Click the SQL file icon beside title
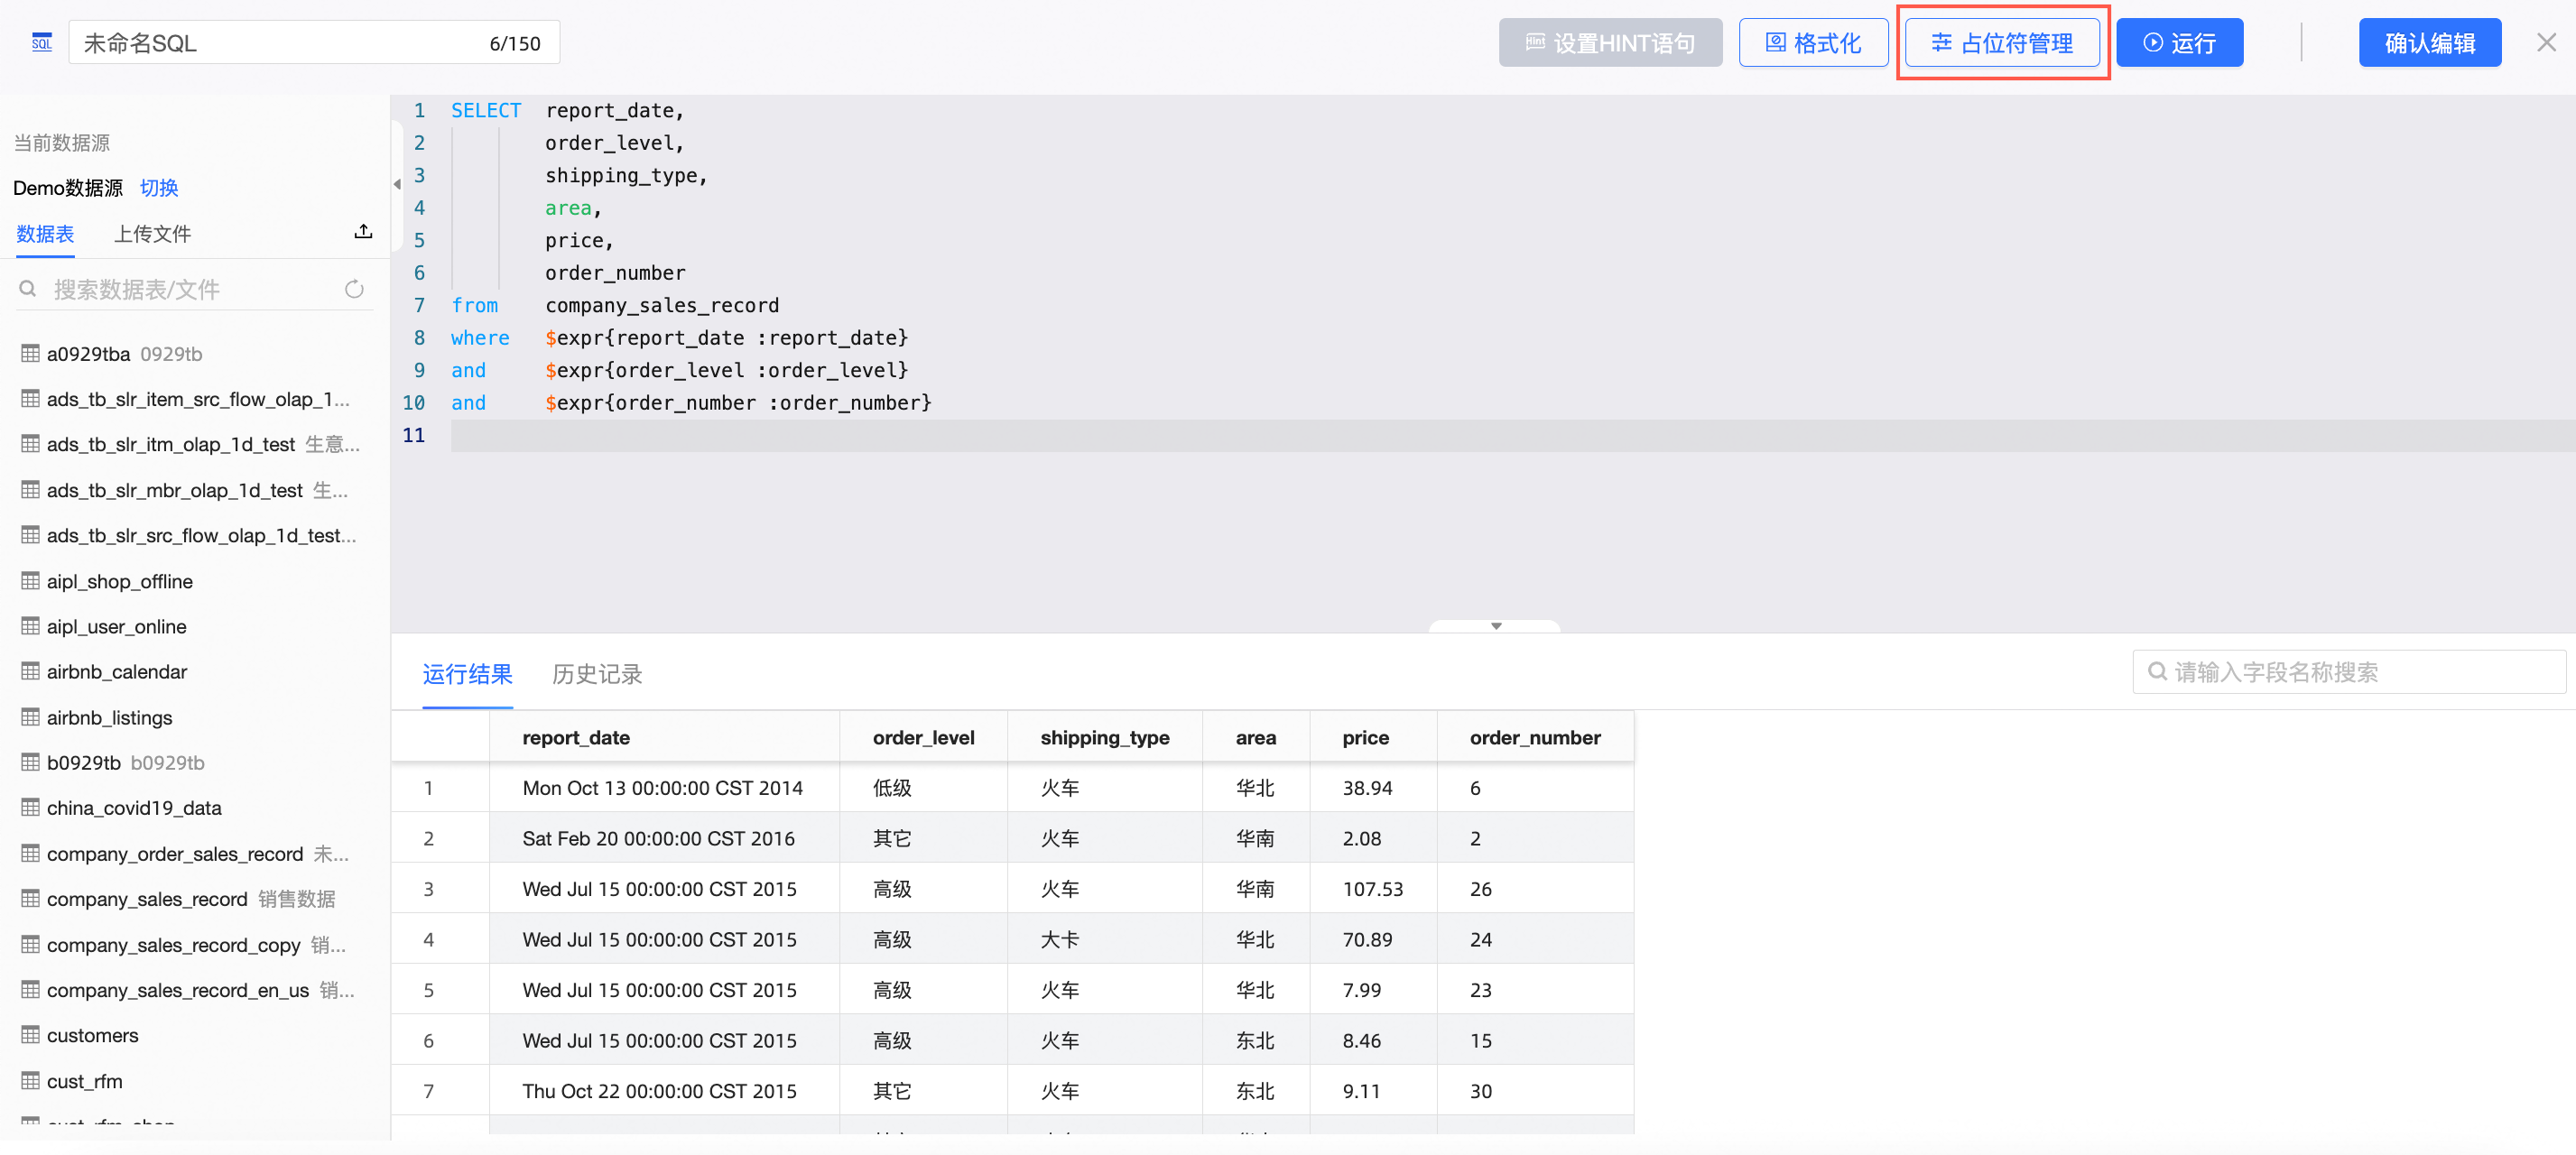2576x1155 pixels. pos(41,43)
